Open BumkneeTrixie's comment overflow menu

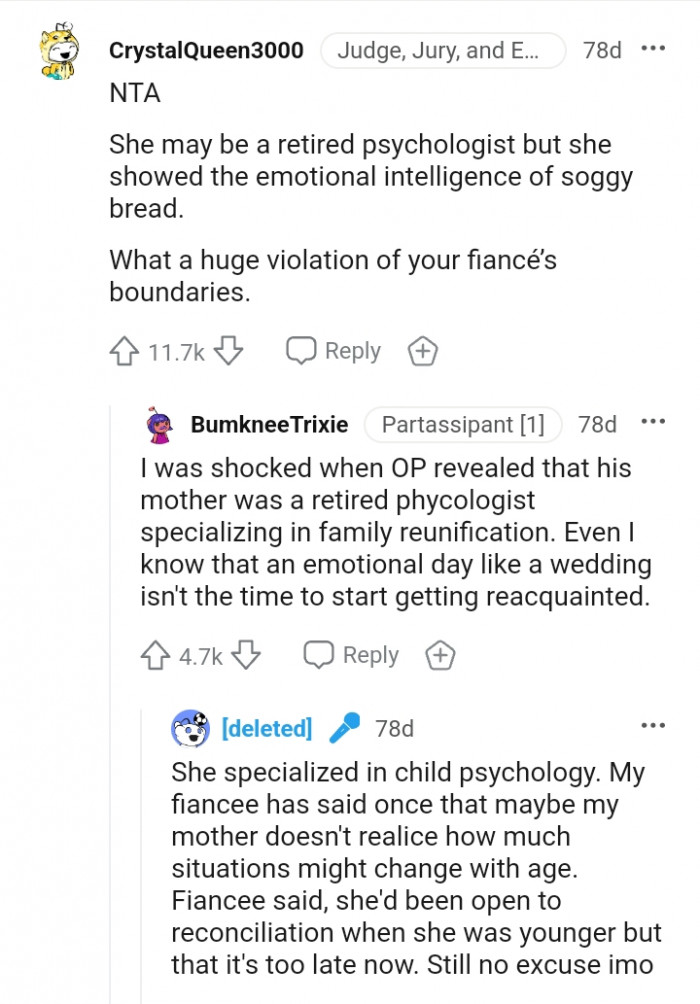point(655,420)
